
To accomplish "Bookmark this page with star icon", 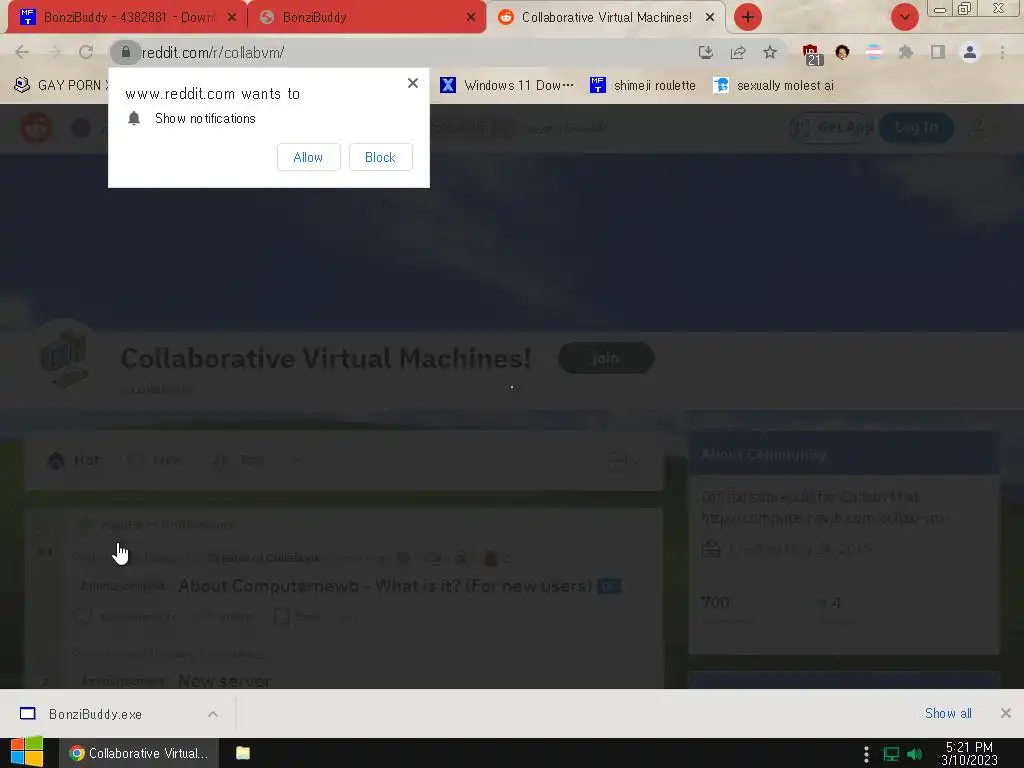I will pos(770,52).
